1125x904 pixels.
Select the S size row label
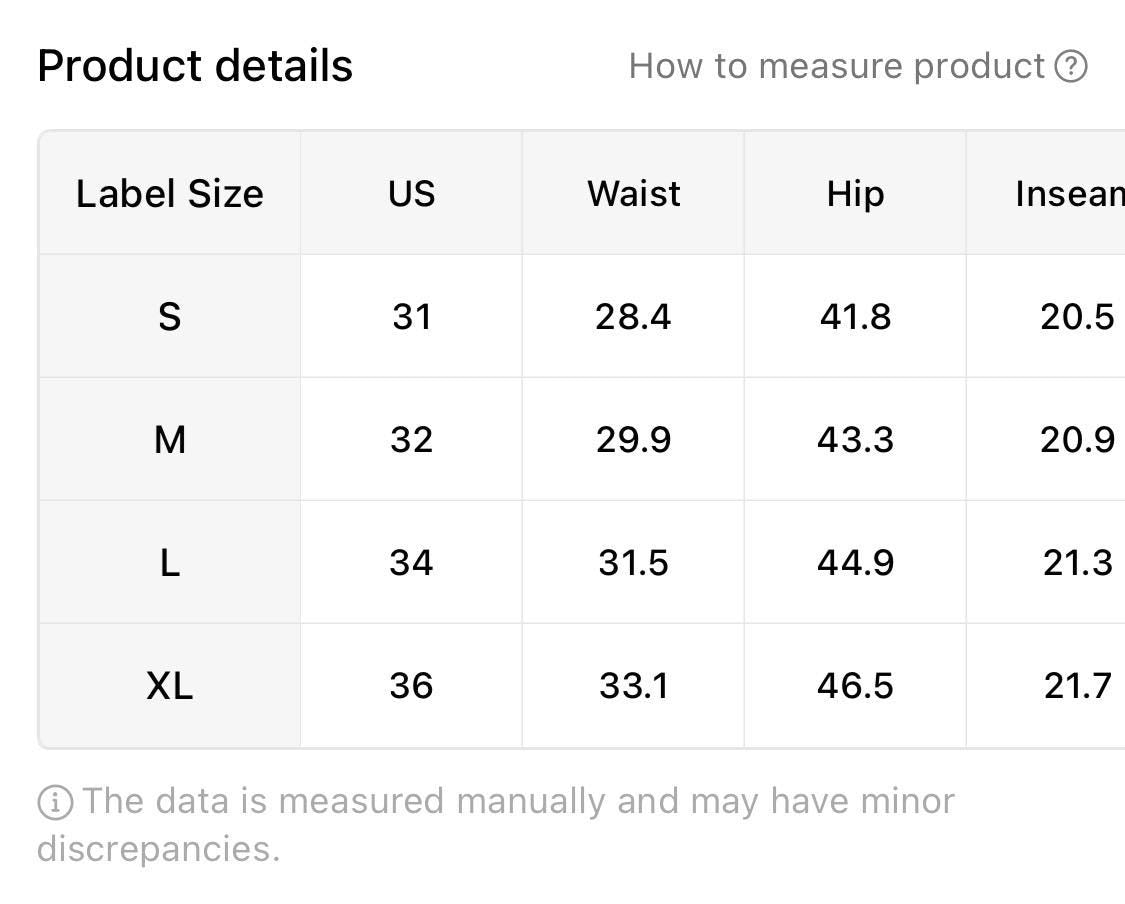170,317
